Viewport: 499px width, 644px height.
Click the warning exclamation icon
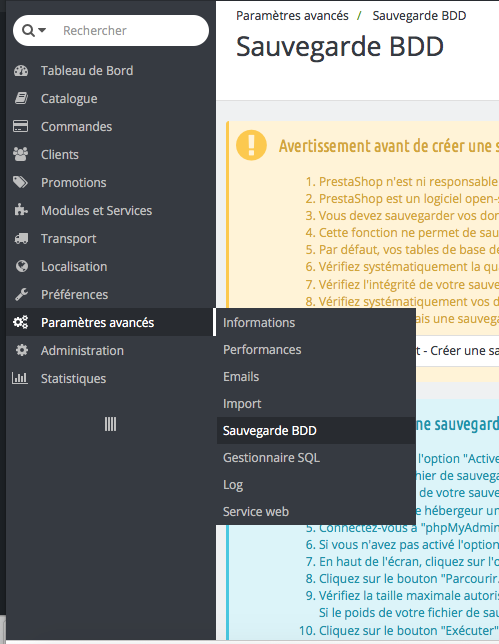(x=251, y=145)
